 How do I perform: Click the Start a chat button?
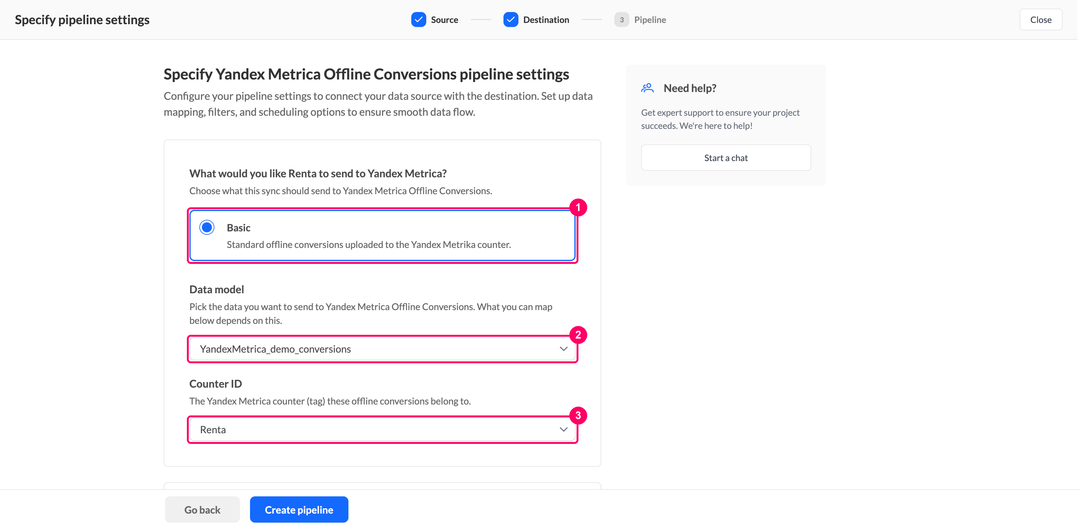(x=726, y=158)
